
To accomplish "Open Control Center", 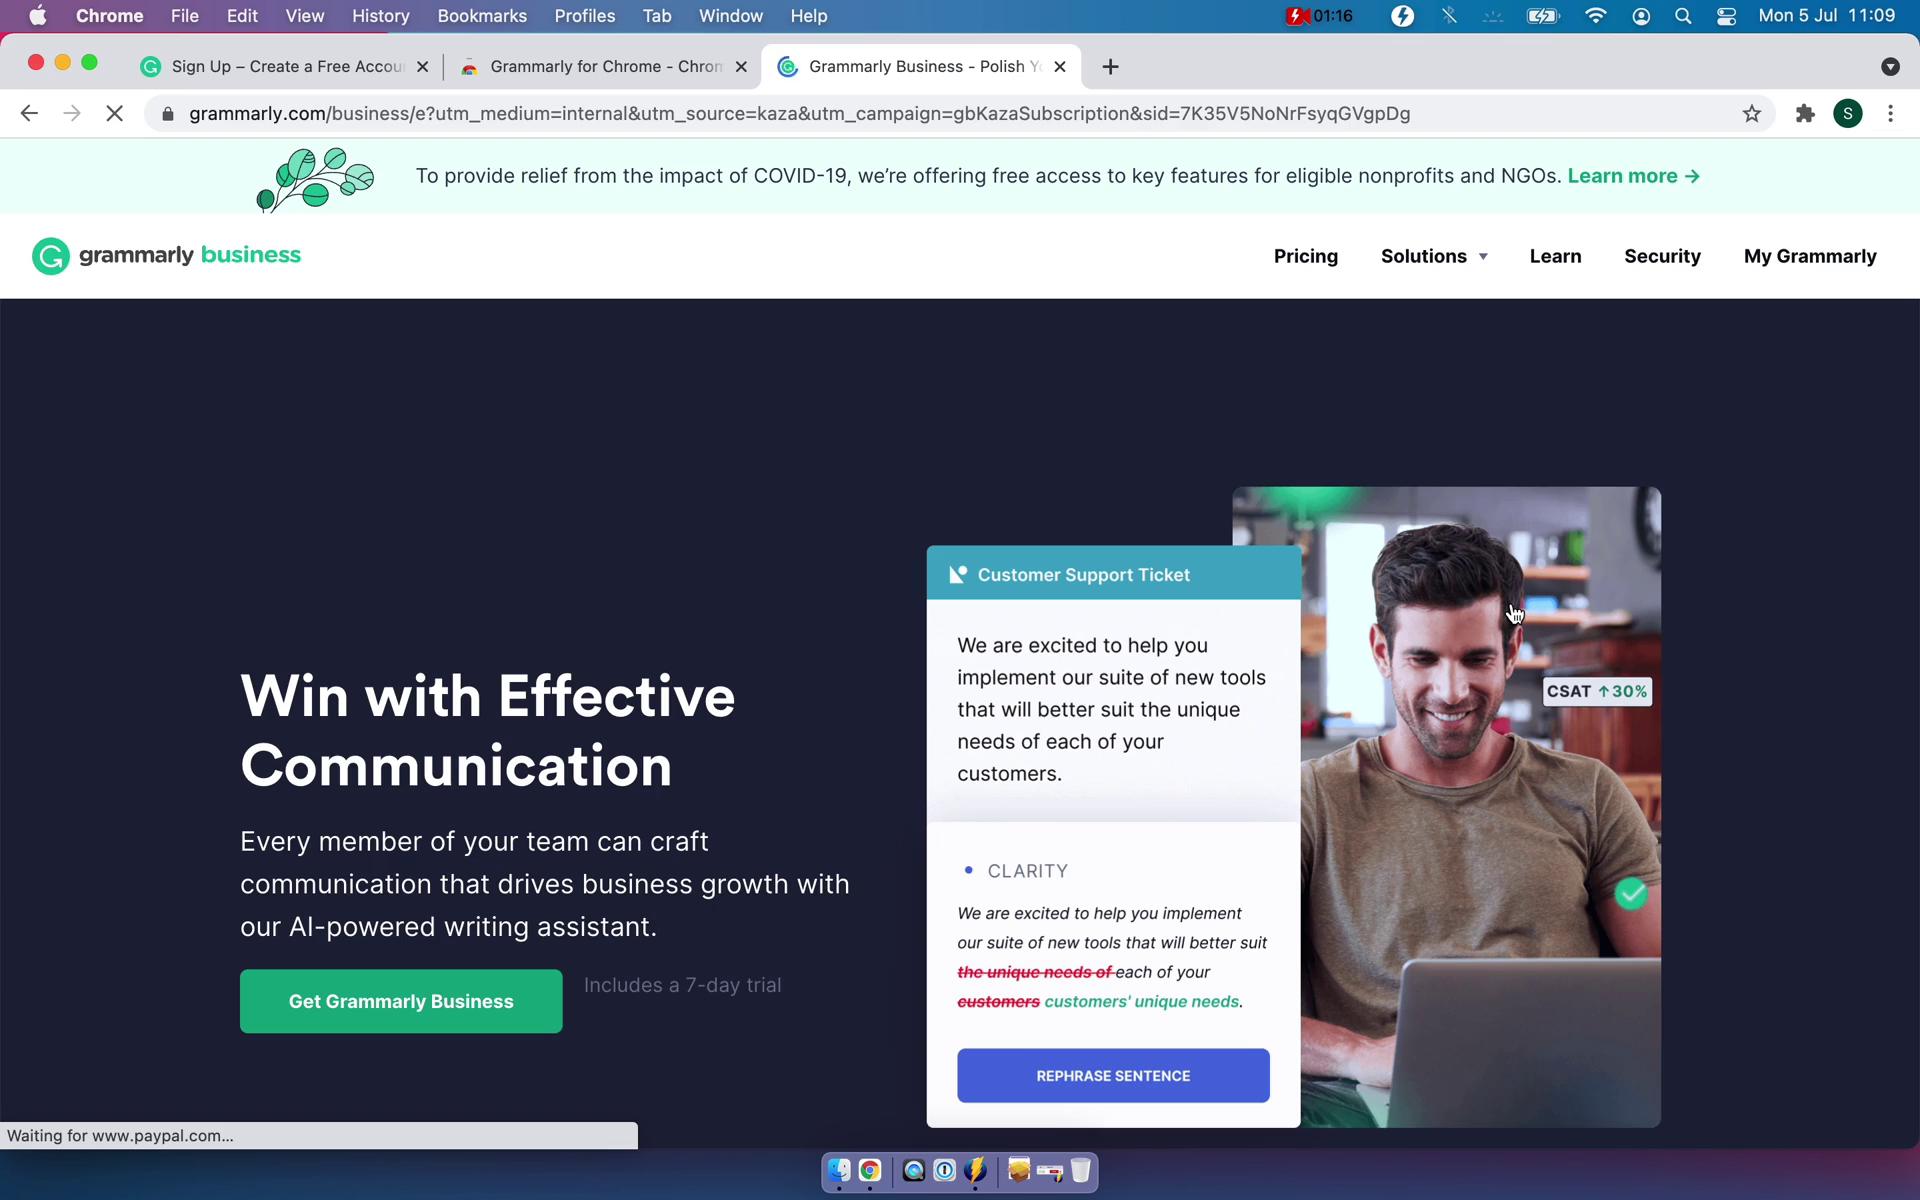I will pyautogui.click(x=1726, y=16).
